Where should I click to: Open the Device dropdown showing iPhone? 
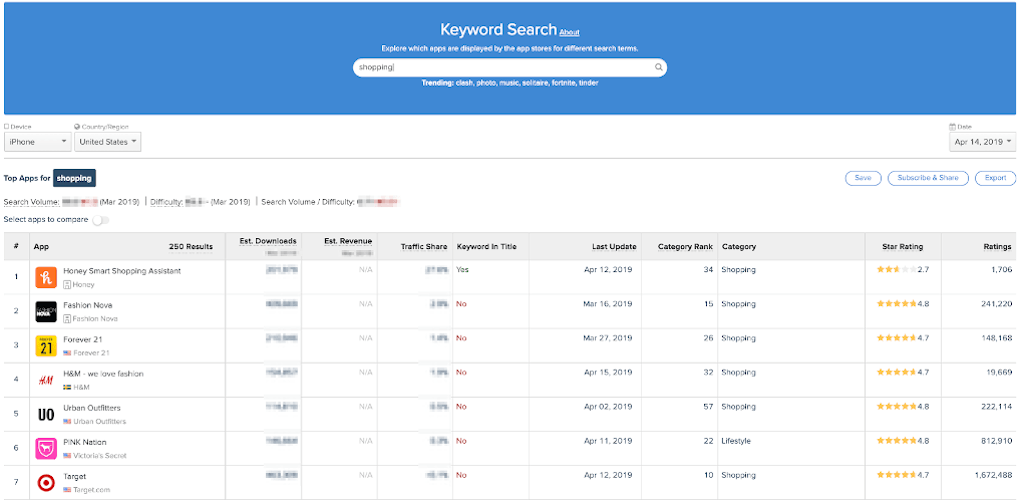click(x=38, y=142)
